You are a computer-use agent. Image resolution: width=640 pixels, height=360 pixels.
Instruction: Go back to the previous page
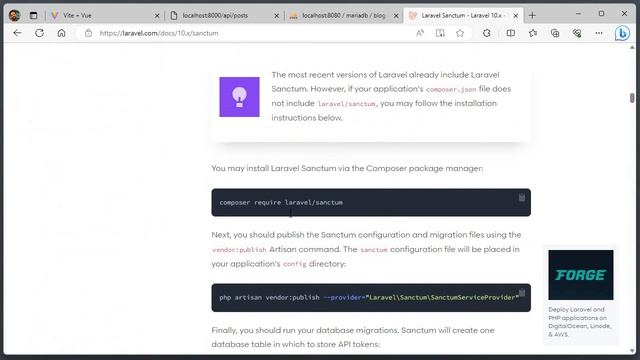(17, 33)
